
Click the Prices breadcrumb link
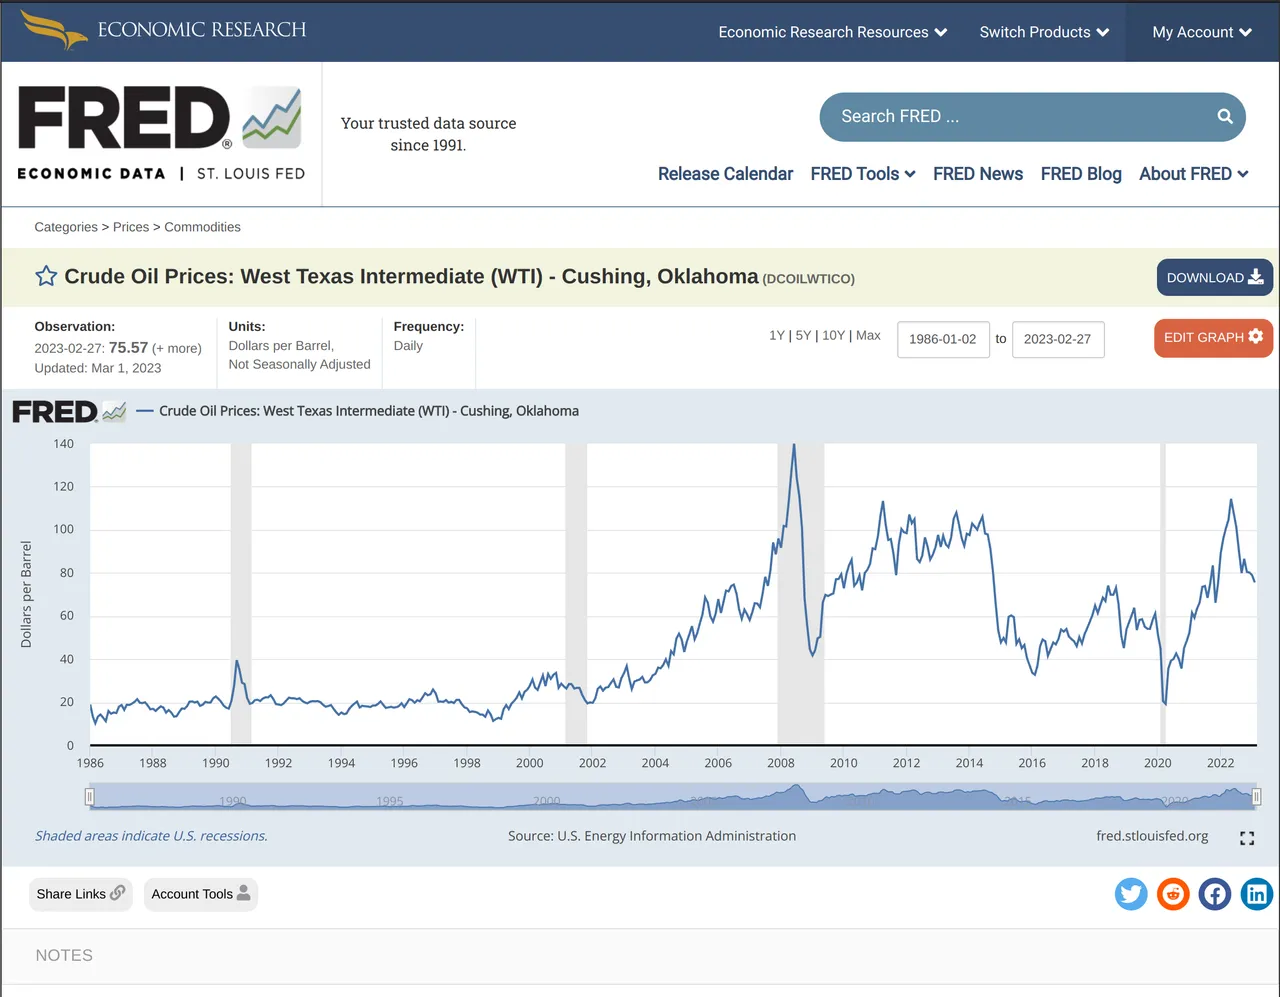[x=131, y=227]
